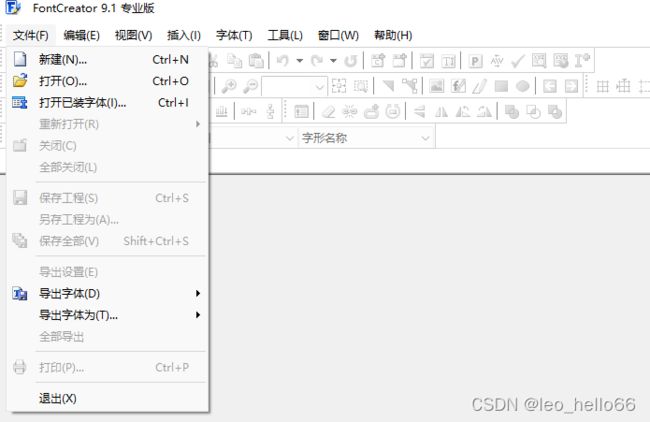This screenshot has height=422, width=650.
Task: Click the export font icon beside 导出字体(D)
Action: (20, 293)
